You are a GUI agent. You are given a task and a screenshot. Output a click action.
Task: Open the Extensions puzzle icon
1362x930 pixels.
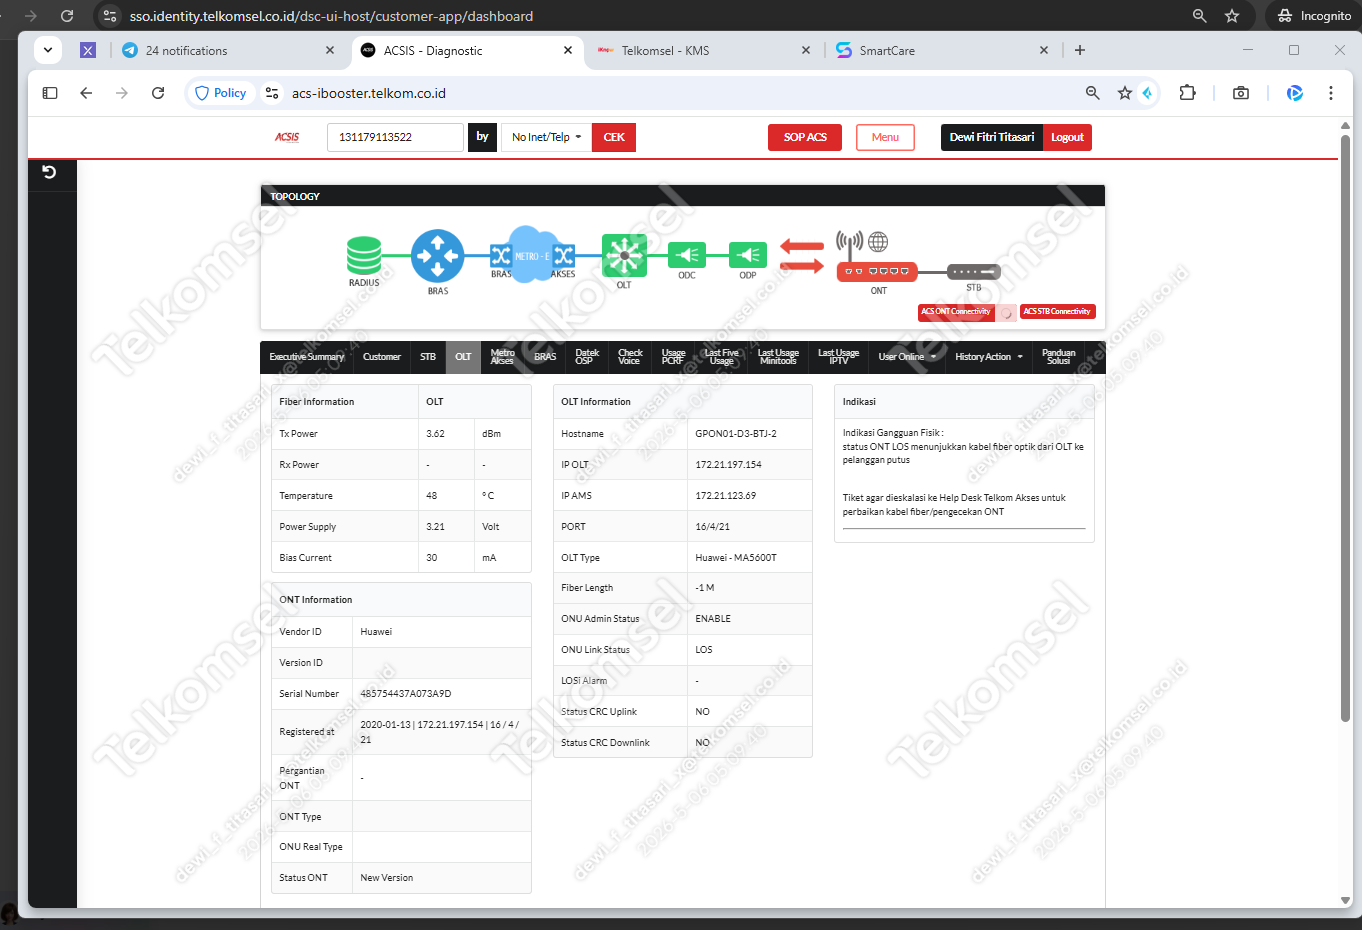[1187, 93]
